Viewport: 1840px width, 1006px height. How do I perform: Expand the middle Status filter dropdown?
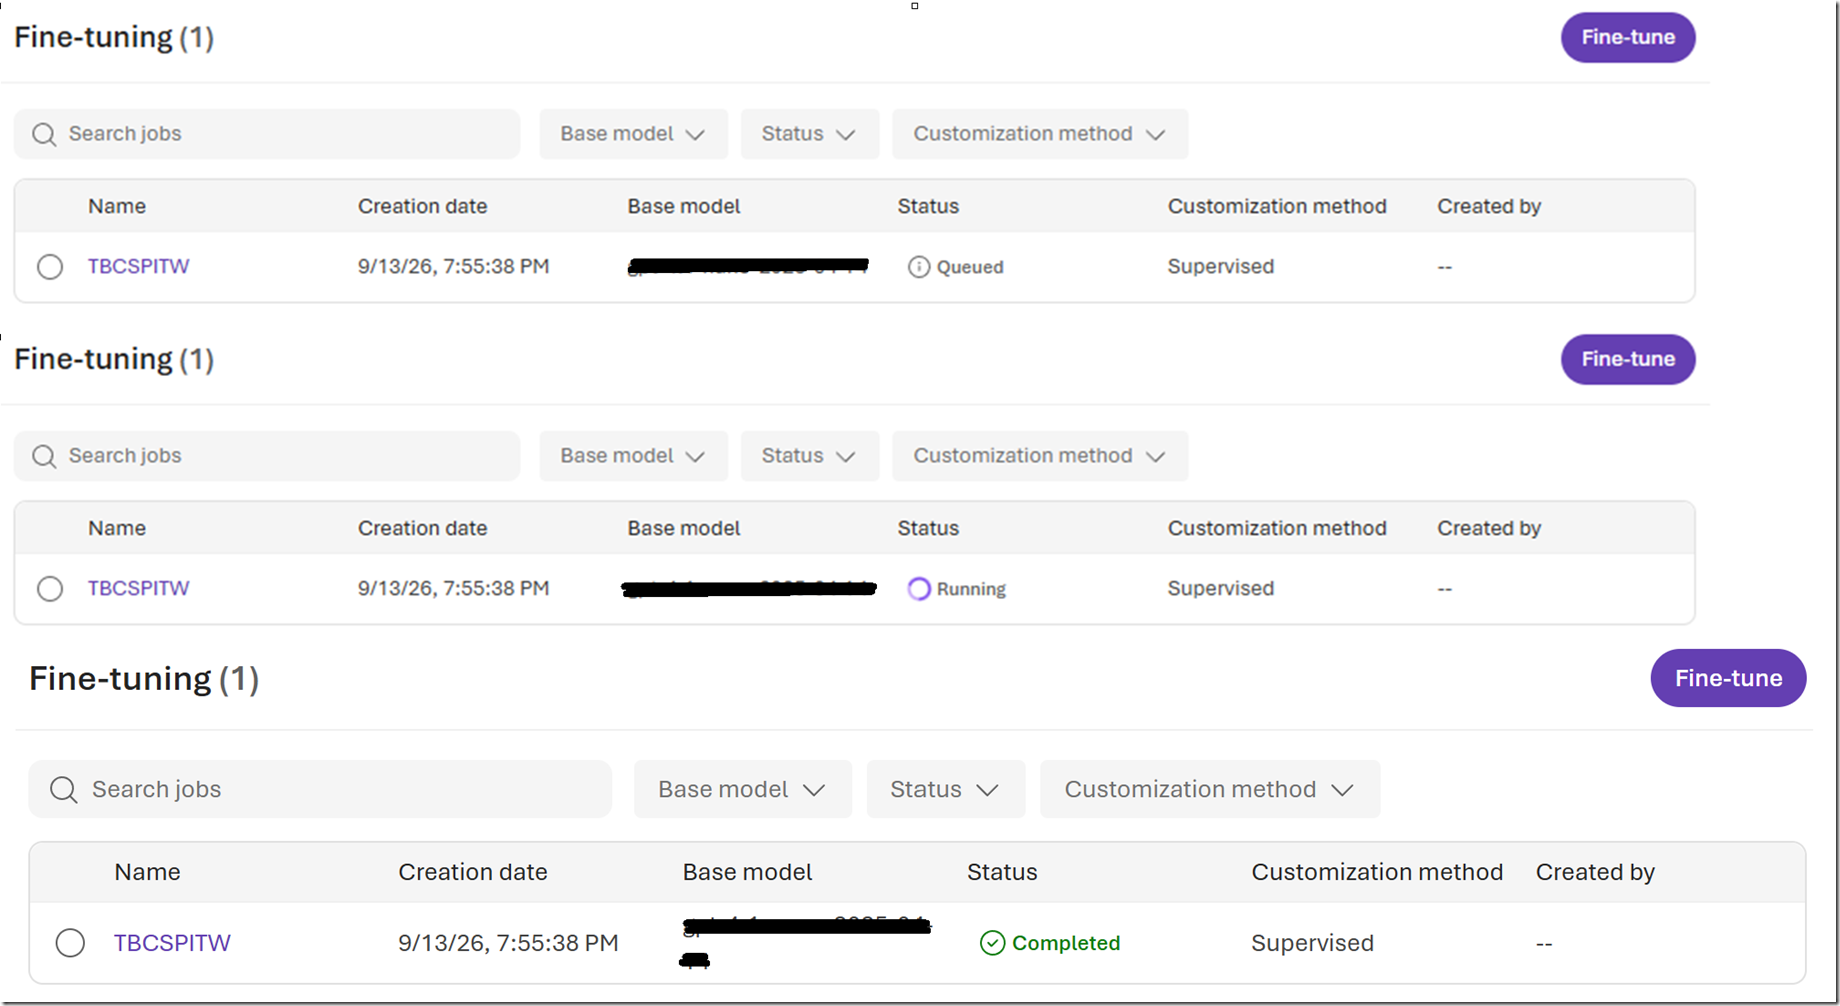coord(809,456)
